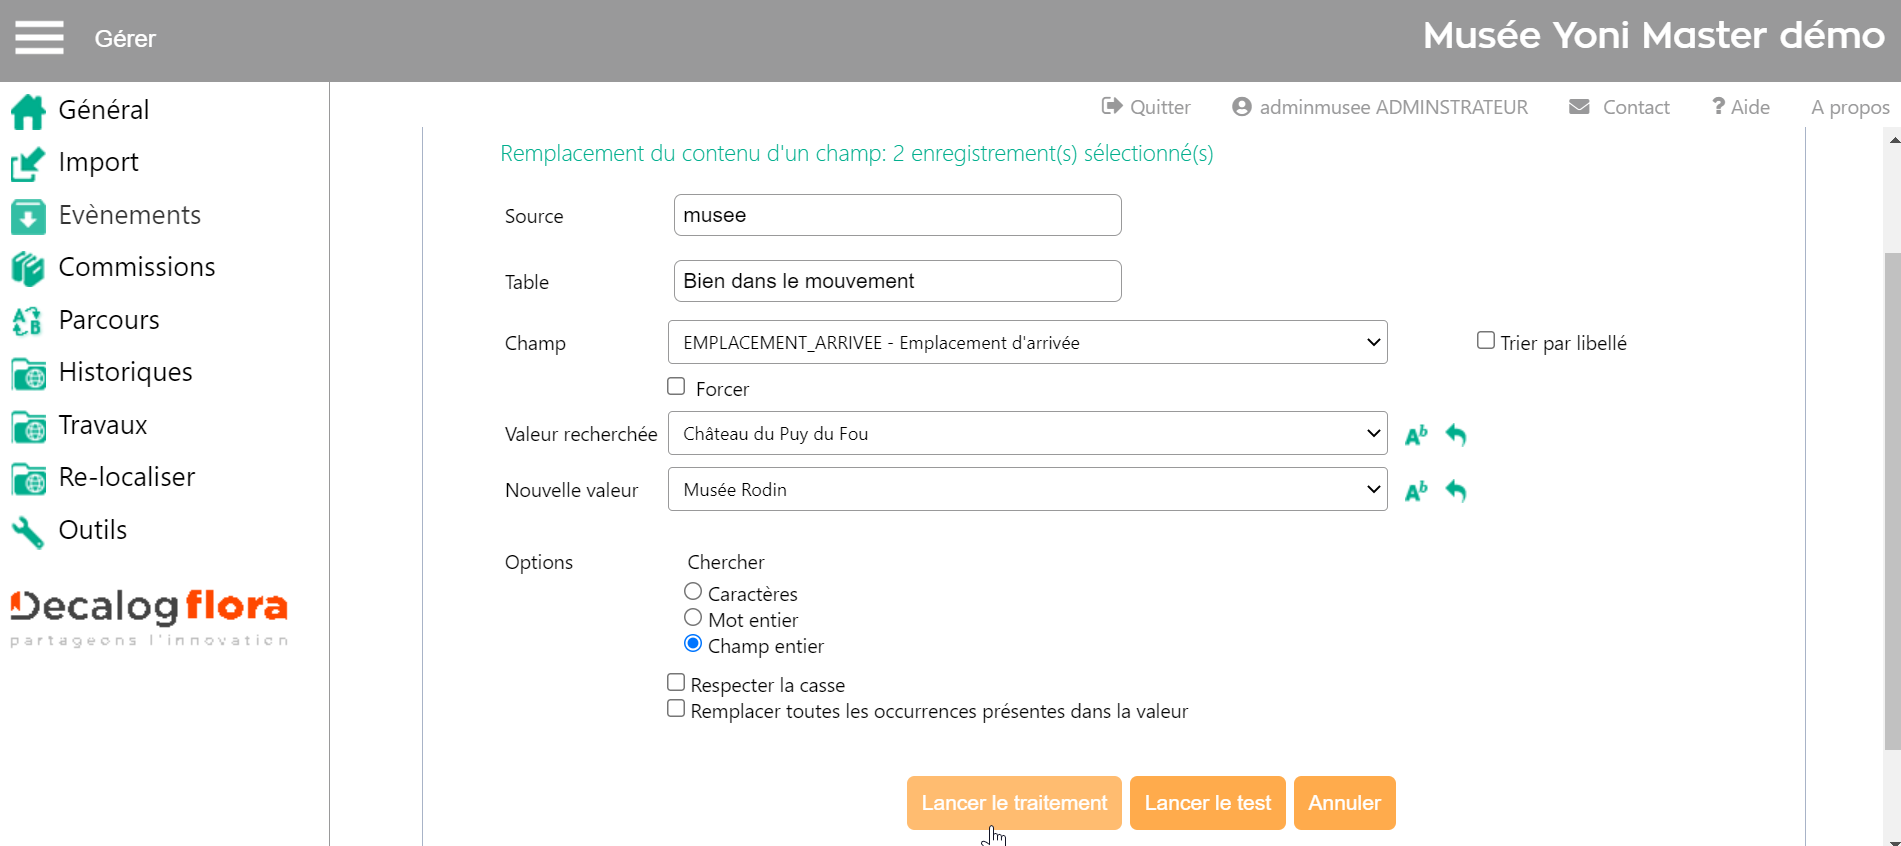Click Lancer le traitement button
1901x846 pixels.
1014,803
